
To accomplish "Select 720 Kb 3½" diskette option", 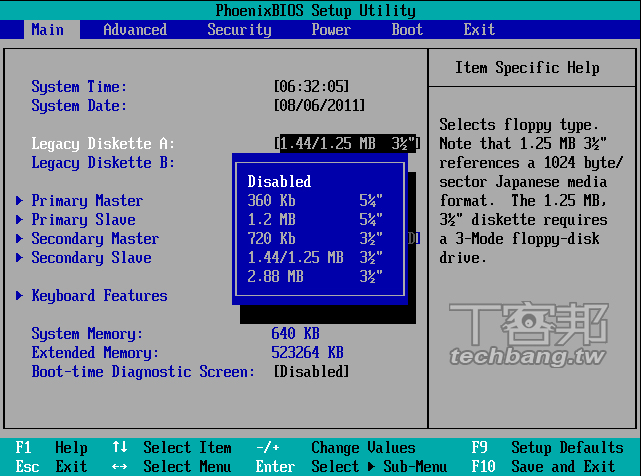I will (314, 239).
